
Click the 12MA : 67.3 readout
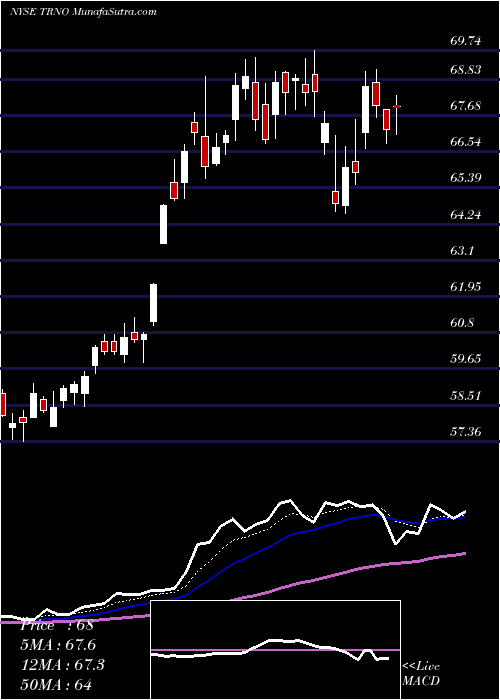pyautogui.click(x=62, y=665)
